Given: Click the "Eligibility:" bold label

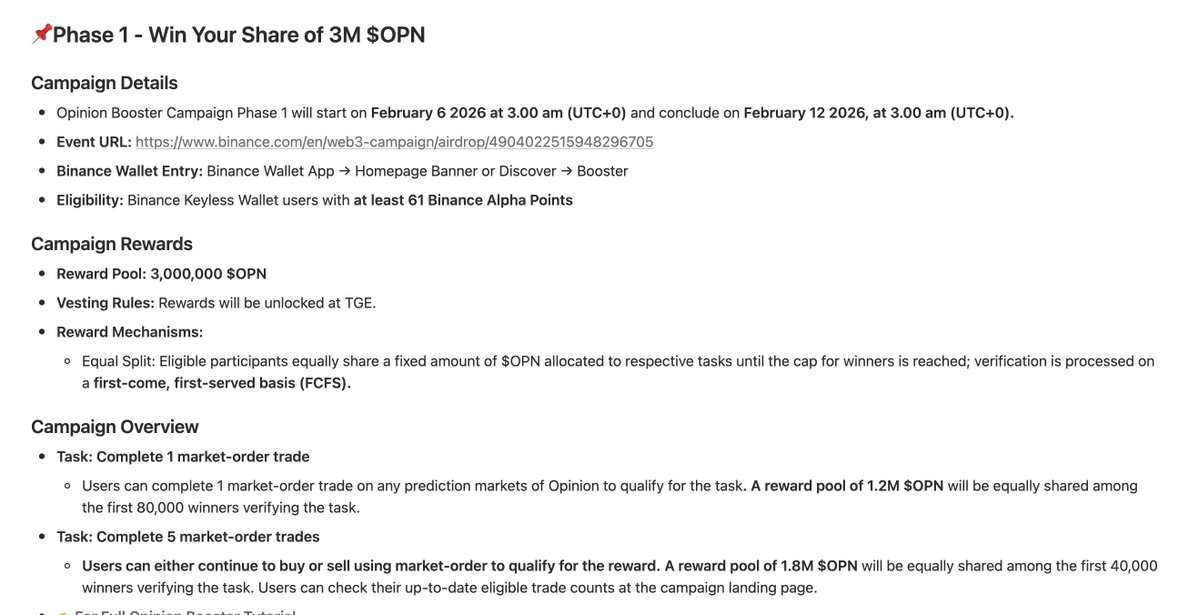Looking at the screenshot, I should coord(90,200).
